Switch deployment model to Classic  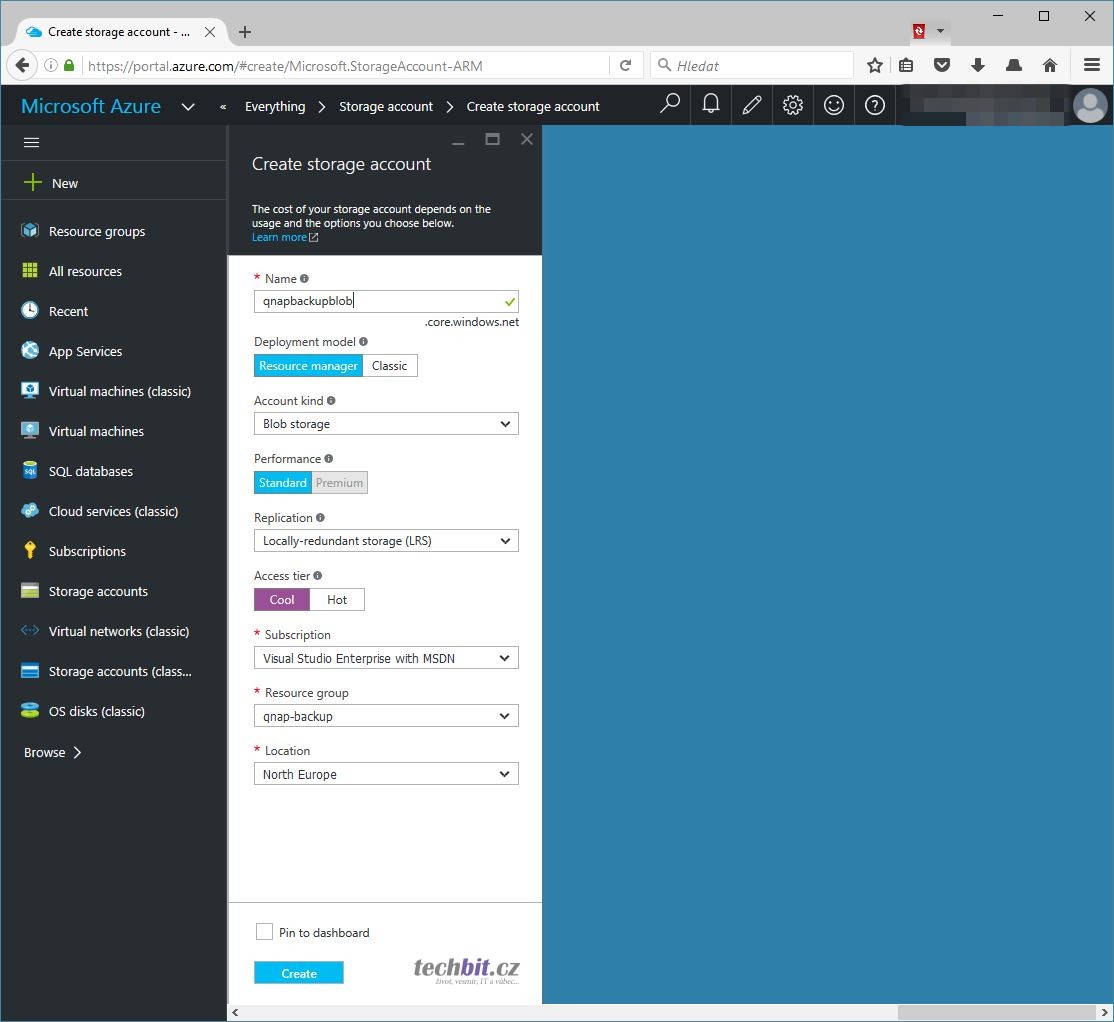click(x=389, y=366)
